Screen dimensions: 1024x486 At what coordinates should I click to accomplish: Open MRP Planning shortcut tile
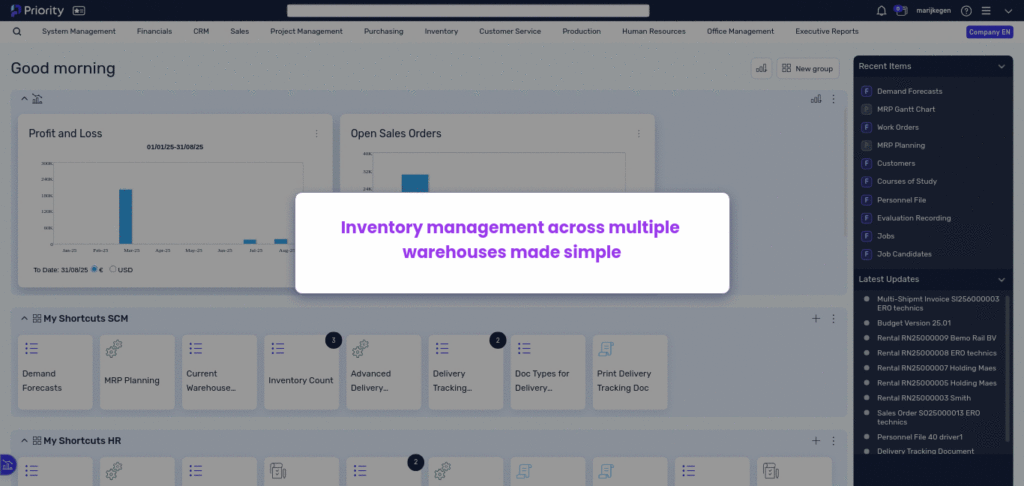click(137, 372)
